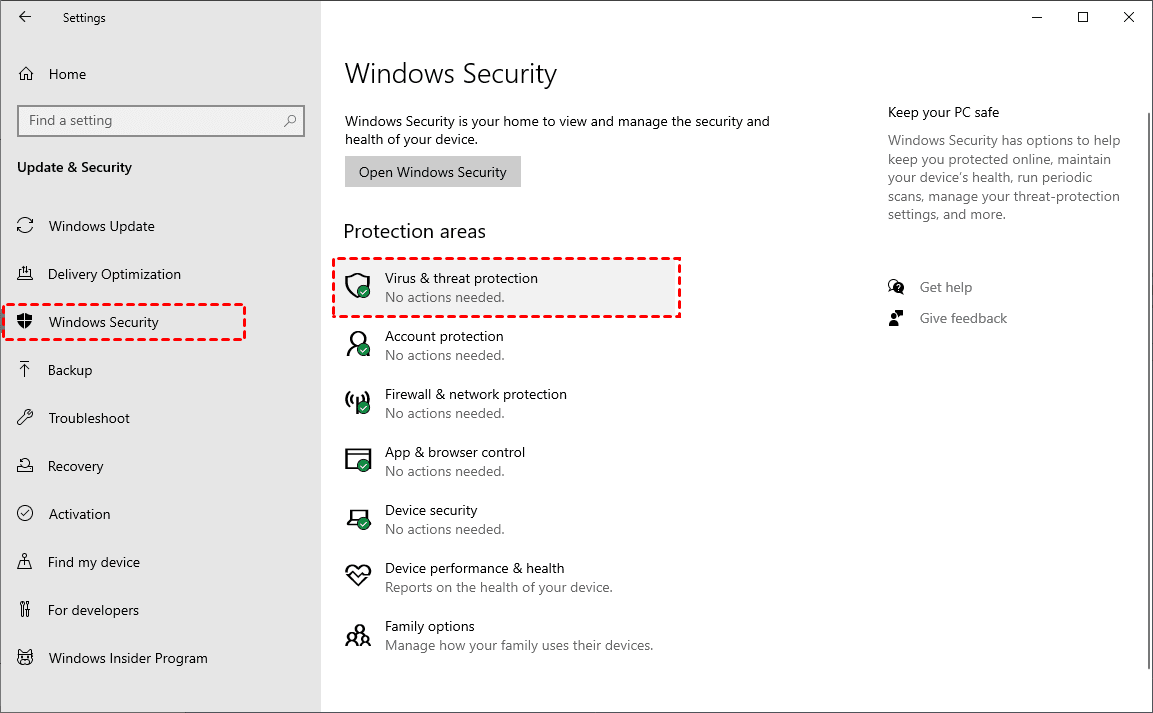
Task: Open the Backup settings section
Action: point(70,370)
